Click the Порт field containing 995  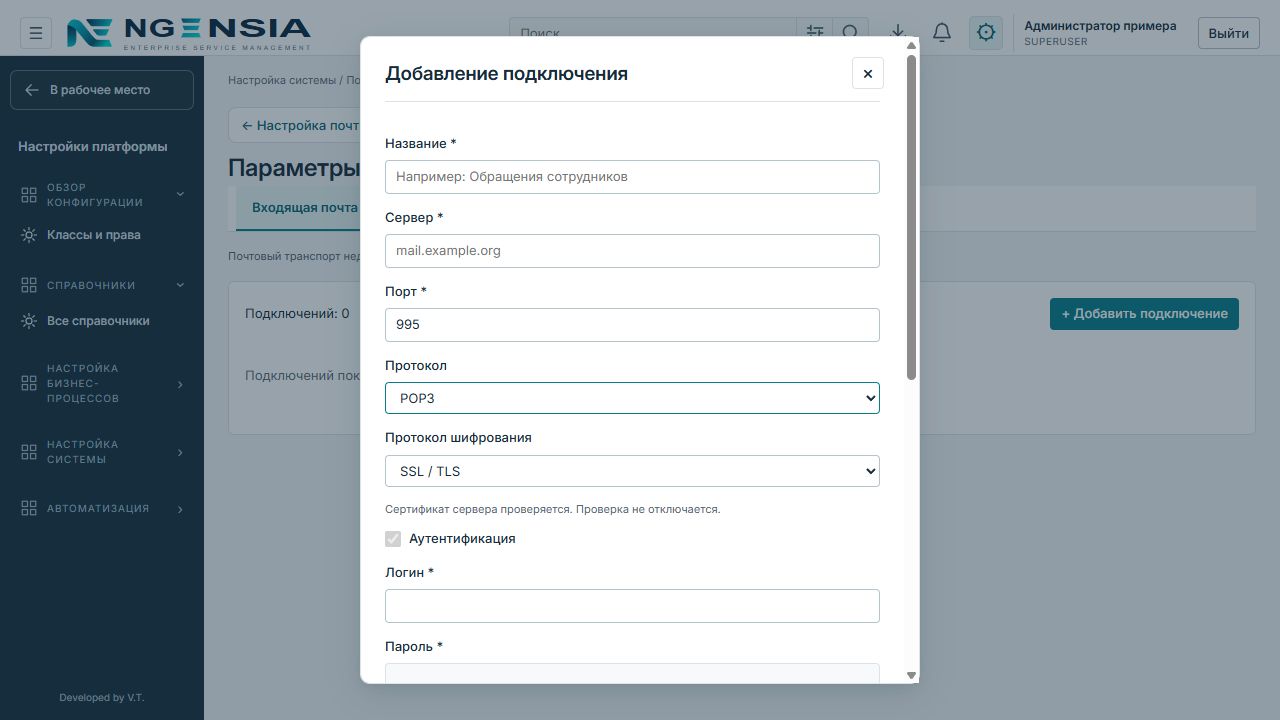pyautogui.click(x=632, y=325)
